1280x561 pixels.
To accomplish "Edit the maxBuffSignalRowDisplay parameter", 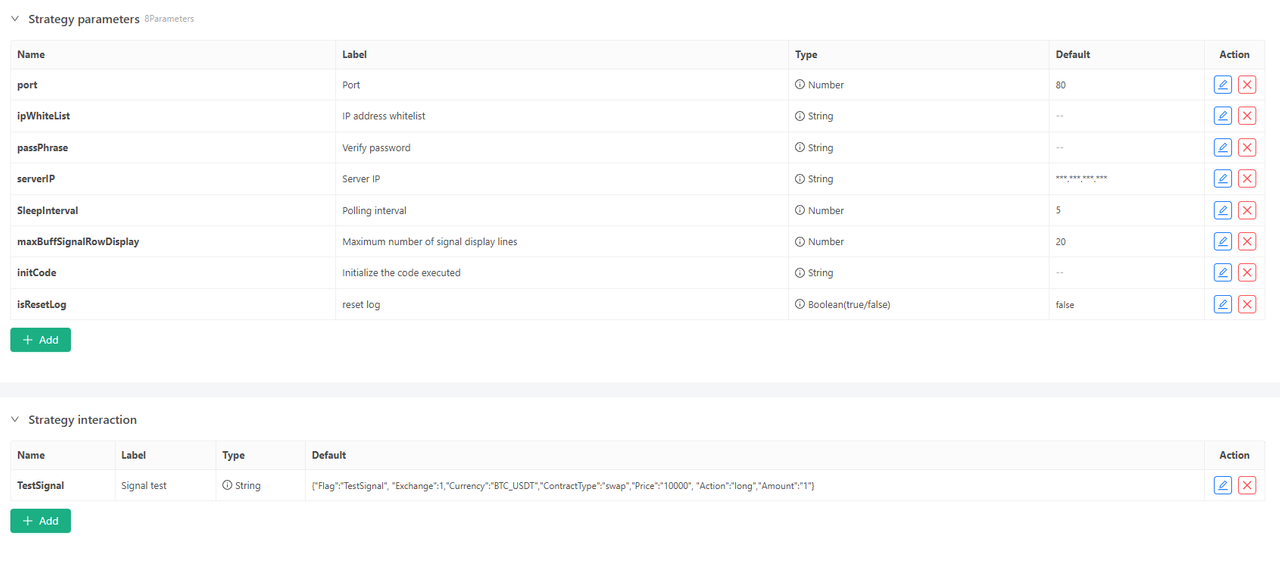I will 1222,241.
